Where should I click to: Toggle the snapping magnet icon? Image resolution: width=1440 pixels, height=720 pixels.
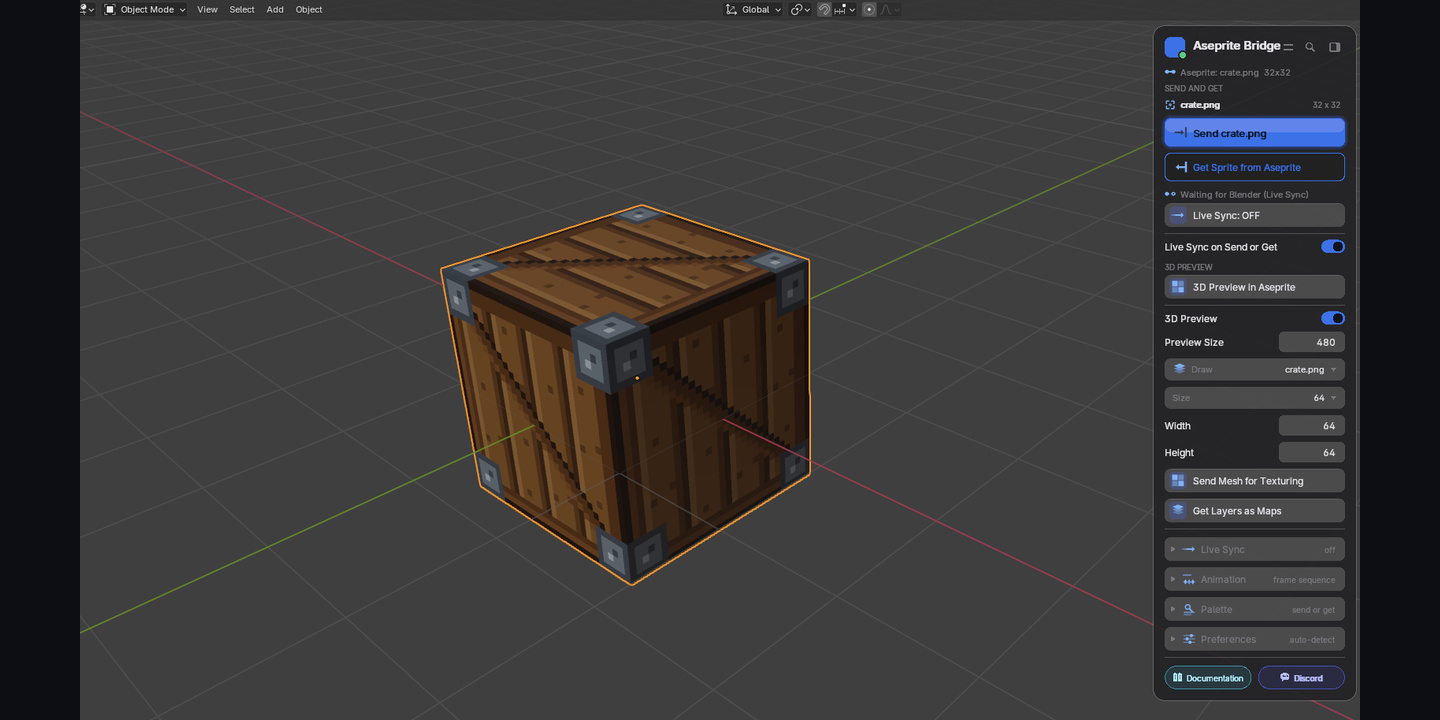click(x=824, y=9)
